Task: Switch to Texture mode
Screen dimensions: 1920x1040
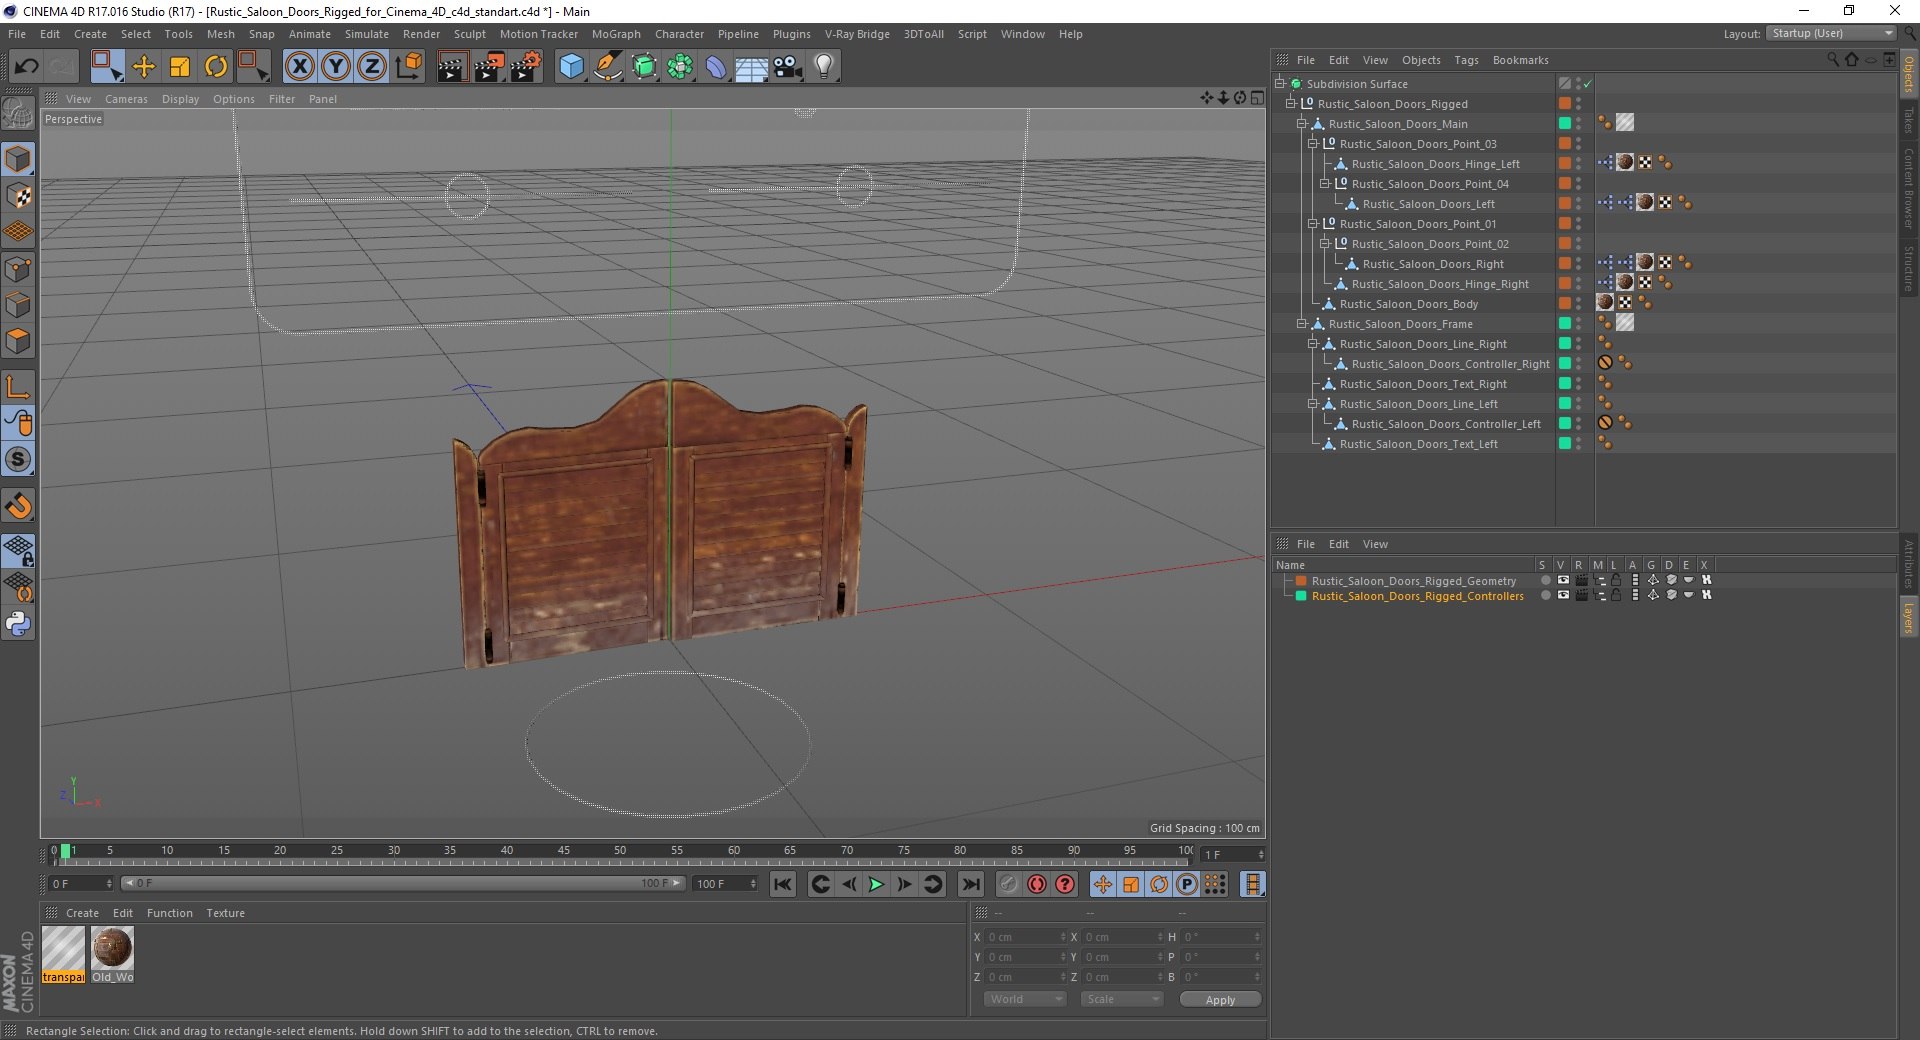Action: (x=18, y=196)
